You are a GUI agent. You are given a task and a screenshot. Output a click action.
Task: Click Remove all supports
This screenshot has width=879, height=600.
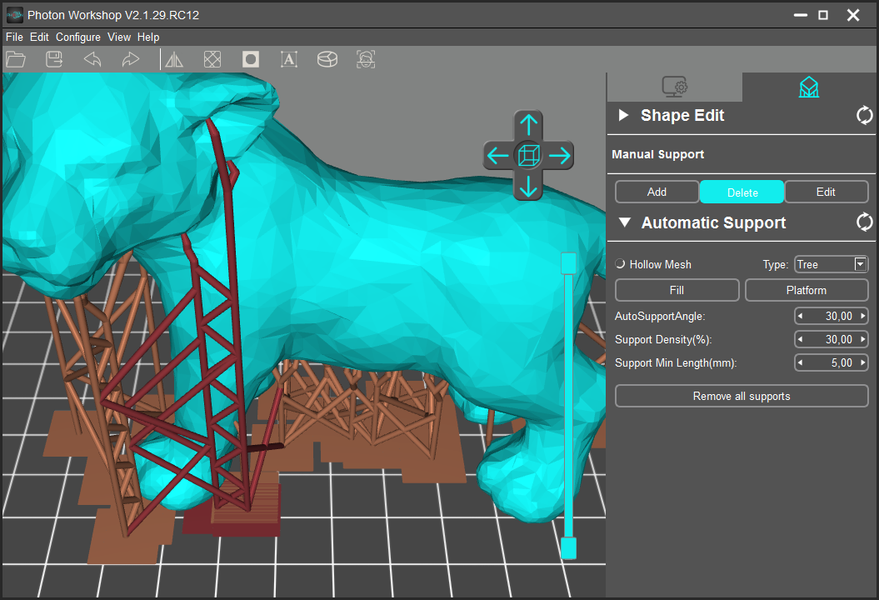742,396
